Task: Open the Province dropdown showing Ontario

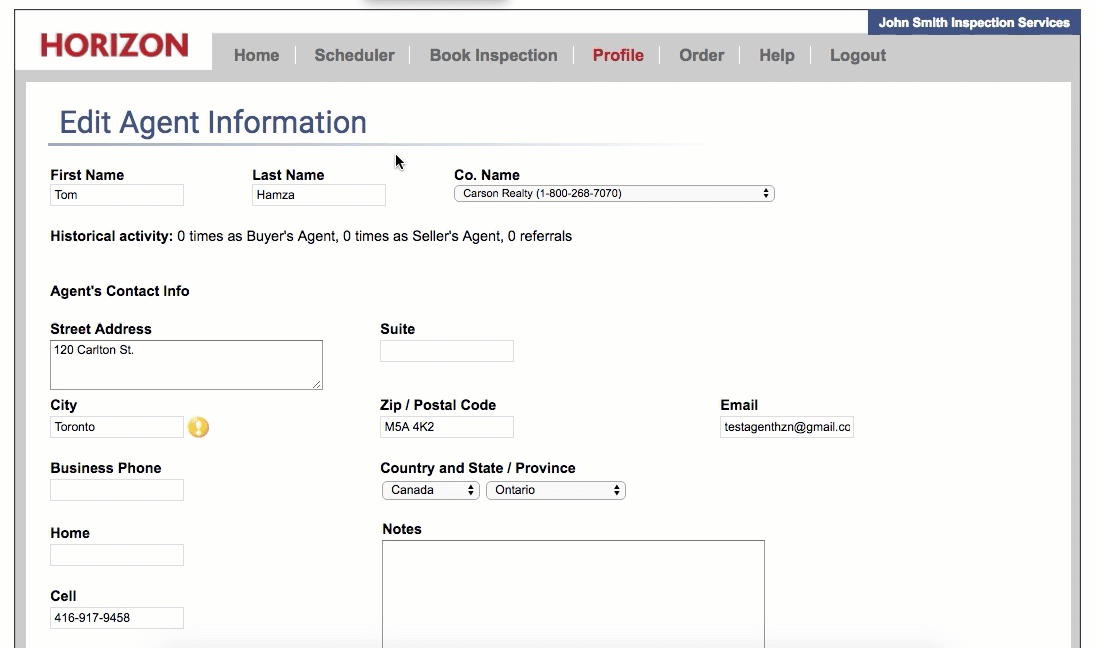Action: [556, 490]
